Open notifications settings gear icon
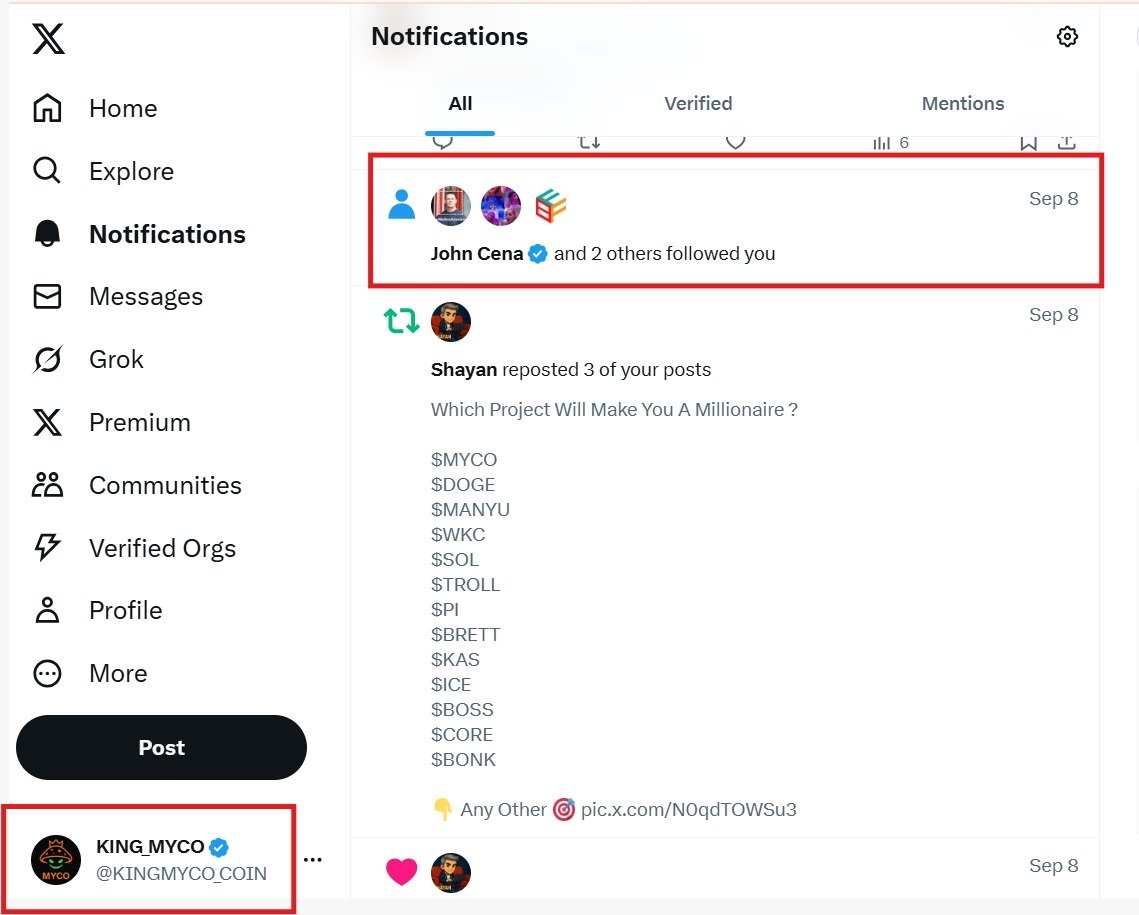 [x=1067, y=37]
